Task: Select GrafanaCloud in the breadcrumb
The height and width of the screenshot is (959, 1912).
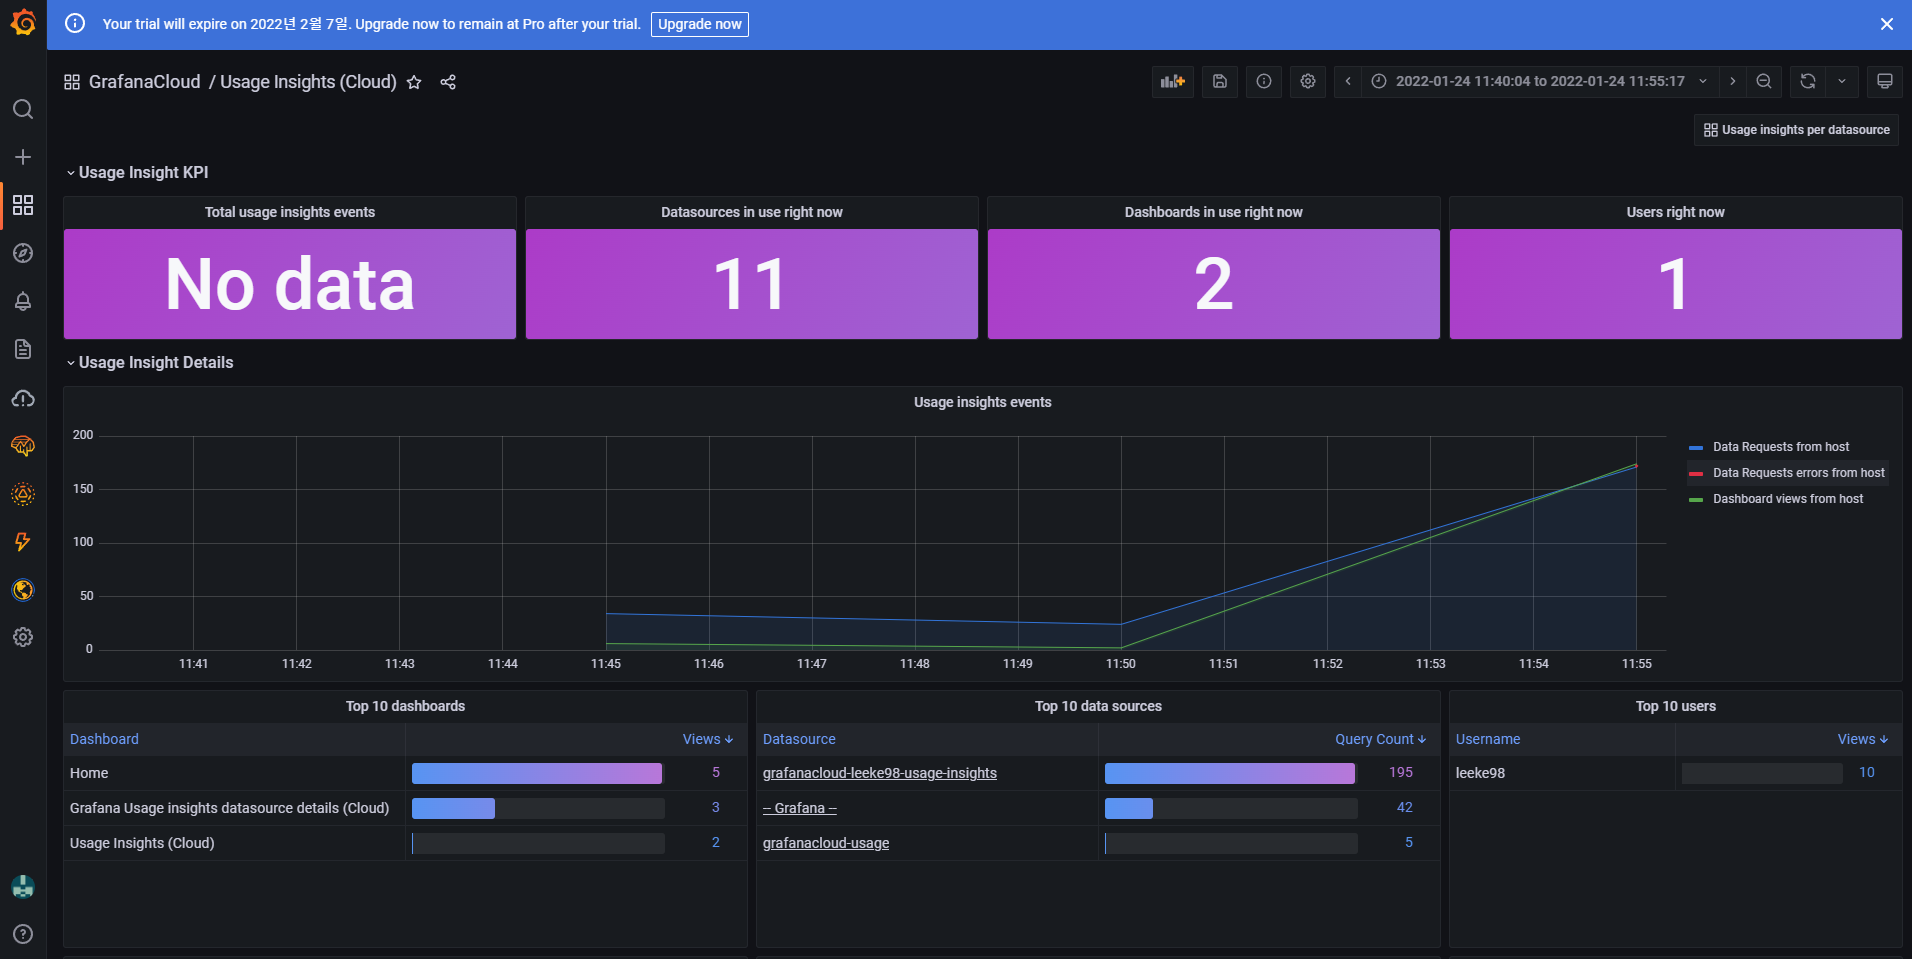Action: (x=144, y=81)
